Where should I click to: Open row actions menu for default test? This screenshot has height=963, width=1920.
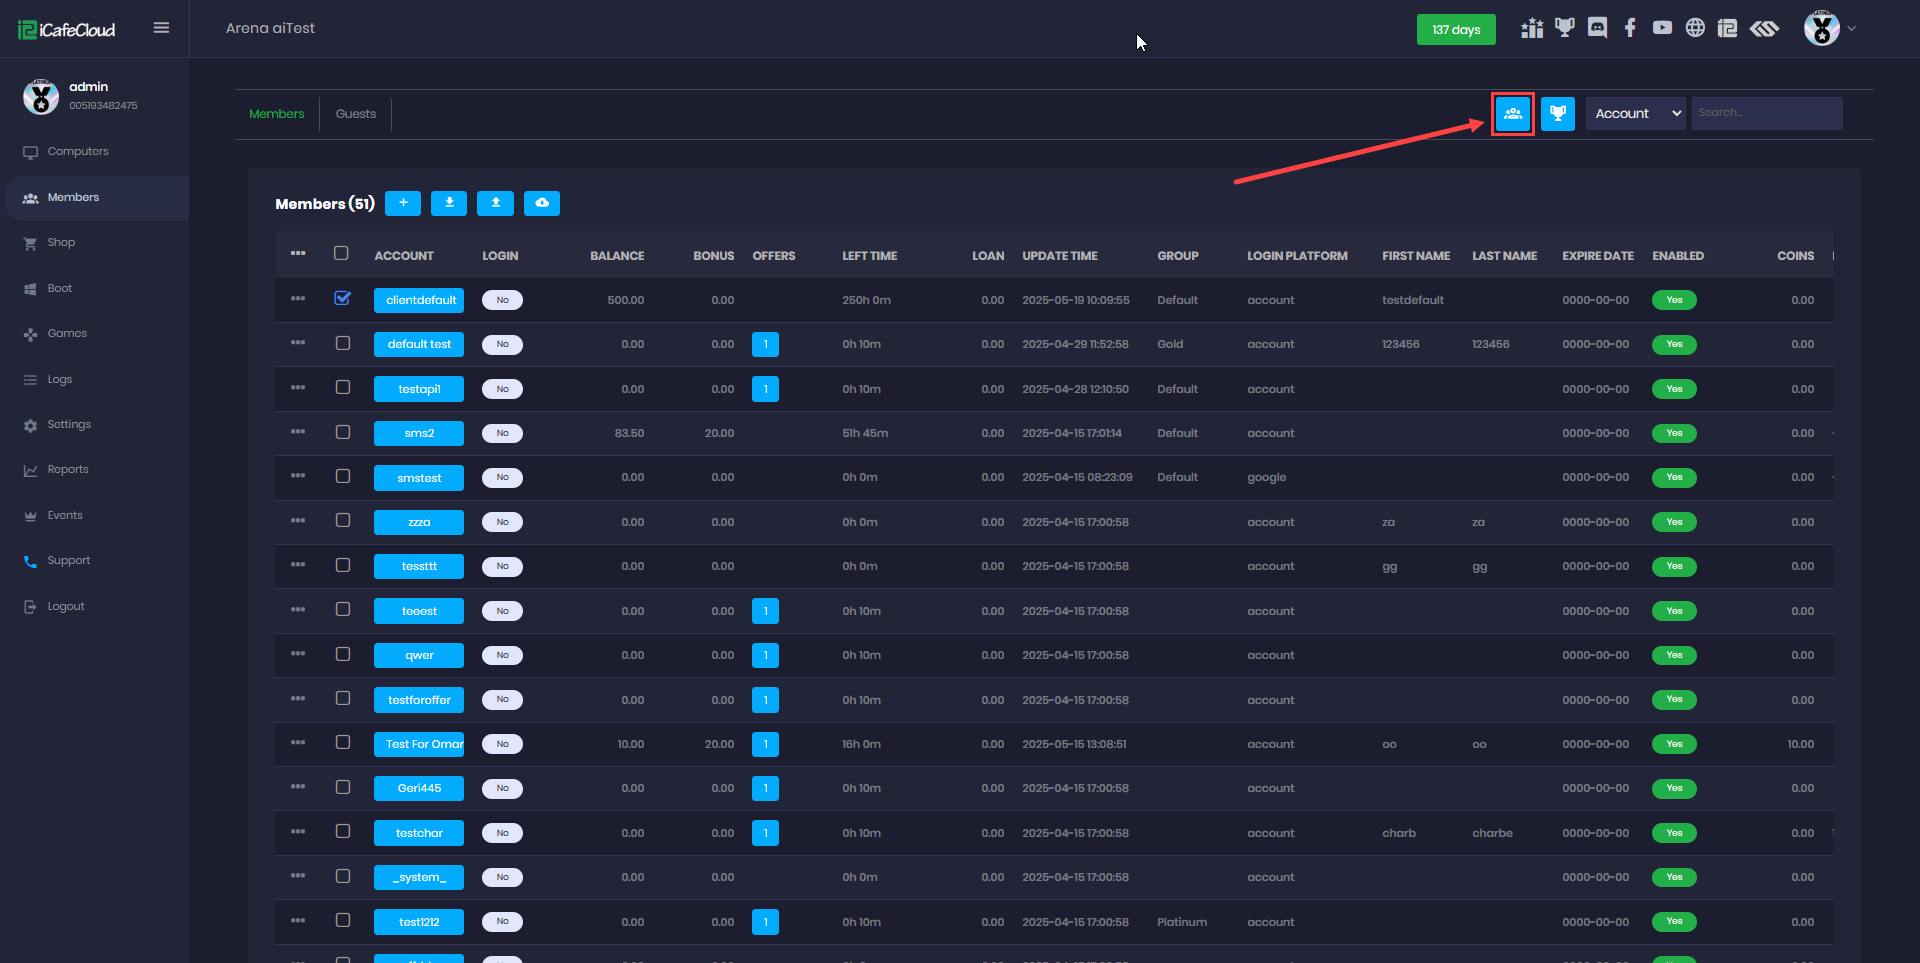click(298, 343)
